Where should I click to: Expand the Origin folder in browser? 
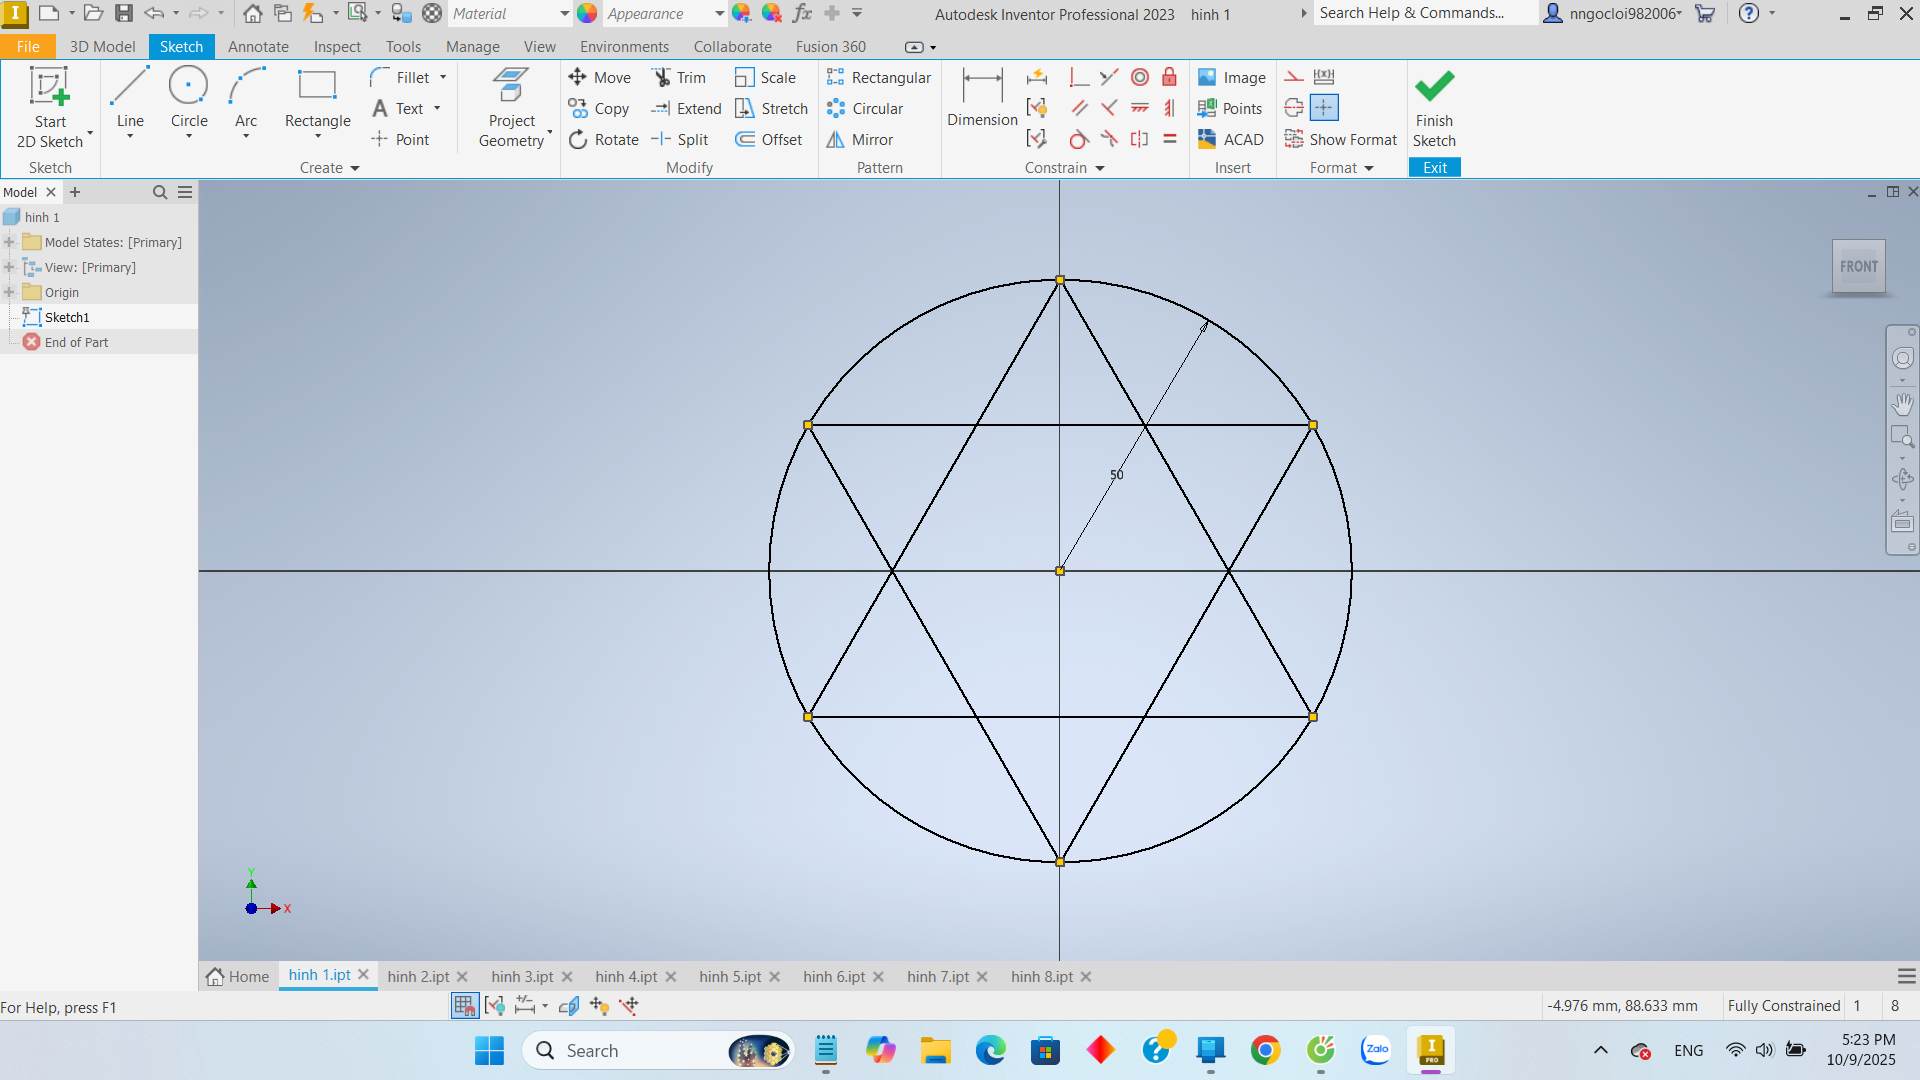coord(9,293)
